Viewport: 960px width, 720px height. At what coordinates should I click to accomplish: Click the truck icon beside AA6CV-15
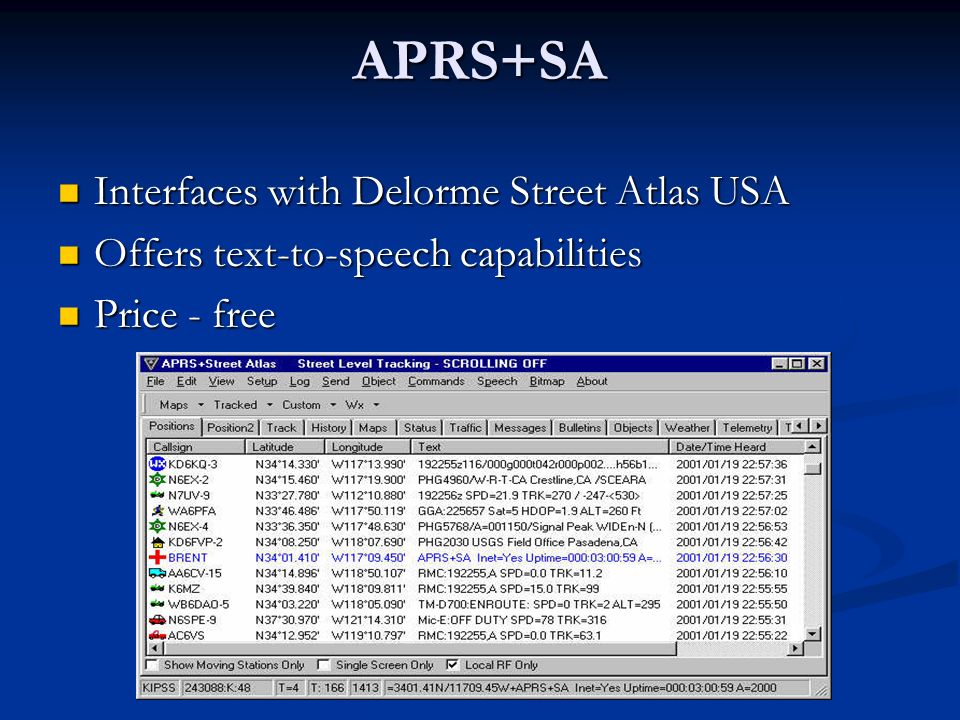157,573
